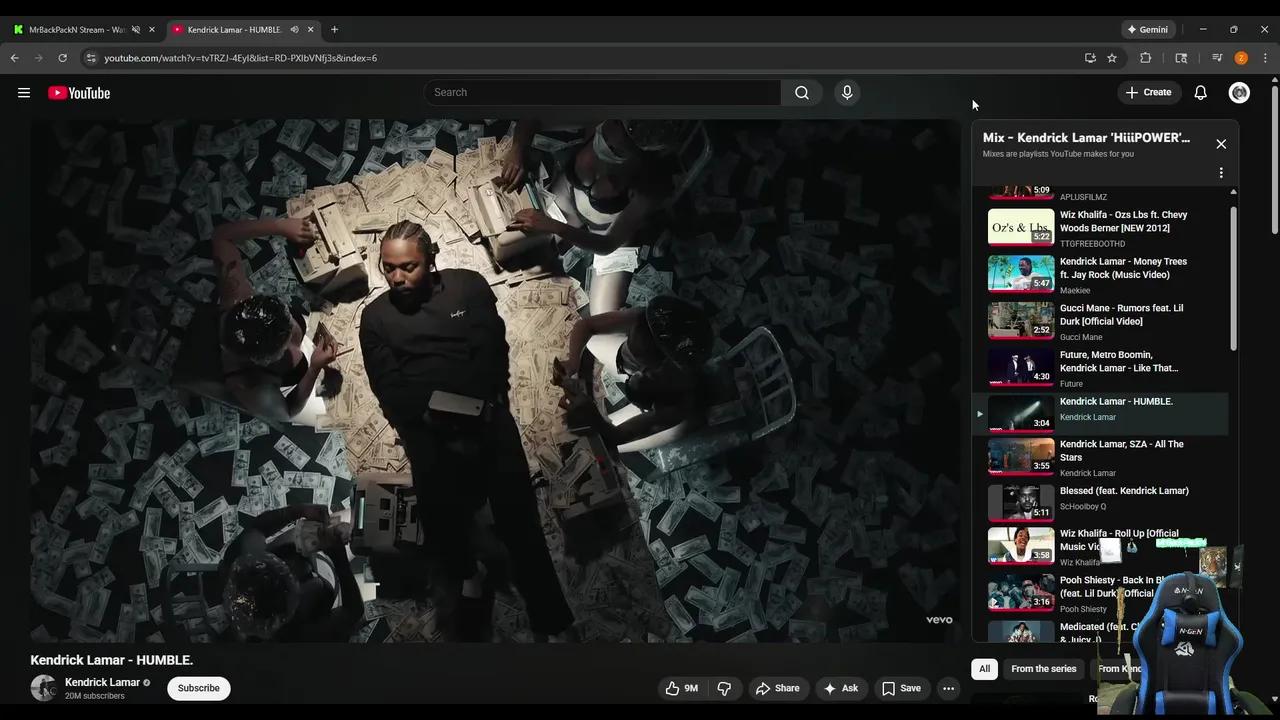Screen dimensions: 1280x720
Task: Open the Mix playlist three-dot options menu
Action: coord(1221,173)
